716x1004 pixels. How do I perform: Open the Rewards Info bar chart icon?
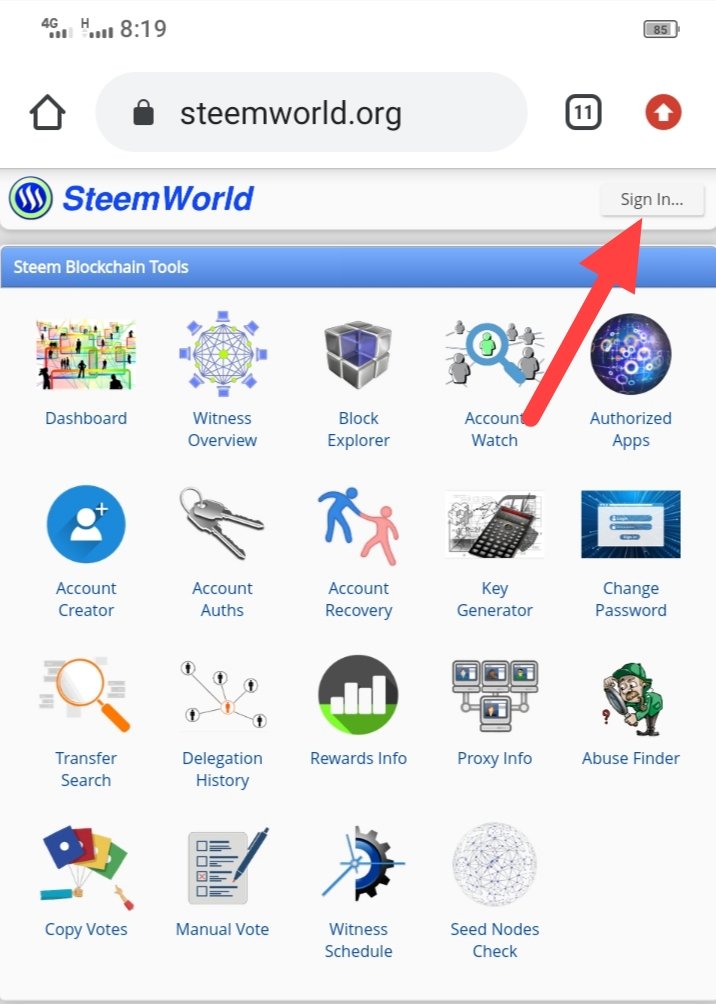pos(358,695)
